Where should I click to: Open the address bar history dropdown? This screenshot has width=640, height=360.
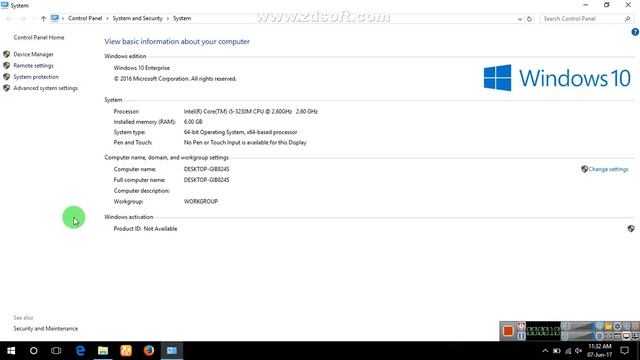pos(520,19)
